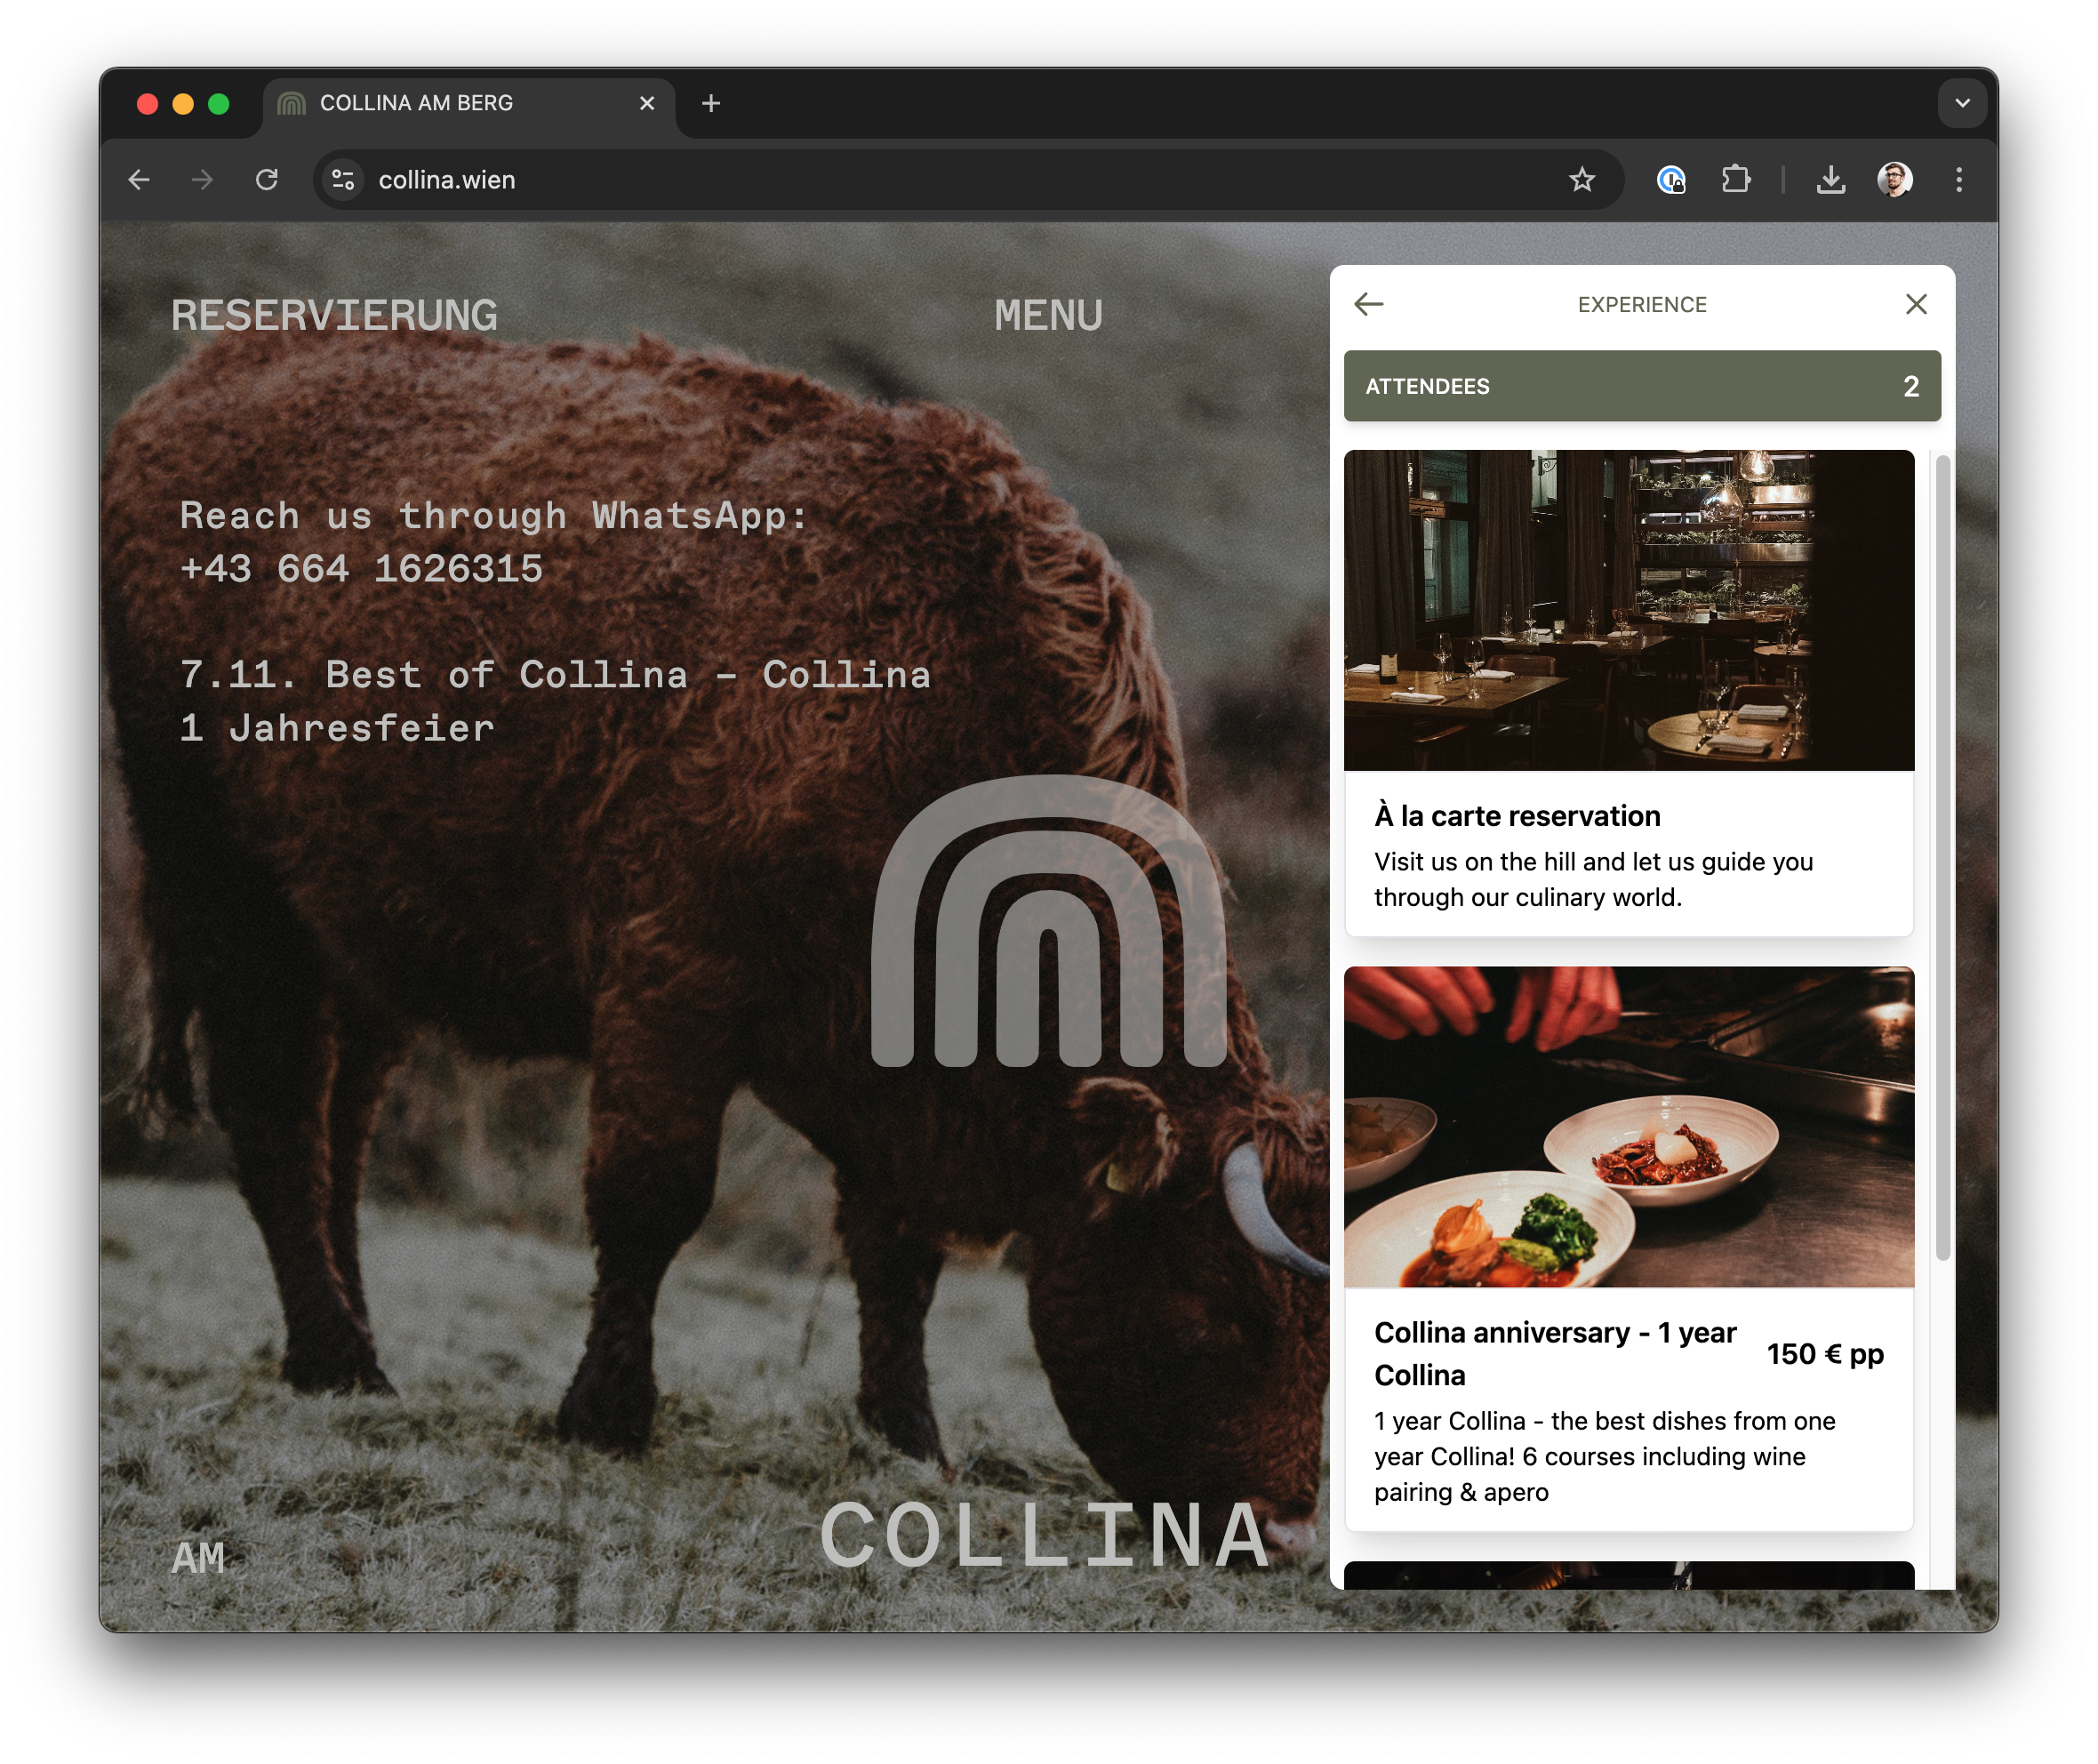The width and height of the screenshot is (2098, 1764).
Task: Click the COLLINA wordmark at the bottom
Action: [1046, 1535]
